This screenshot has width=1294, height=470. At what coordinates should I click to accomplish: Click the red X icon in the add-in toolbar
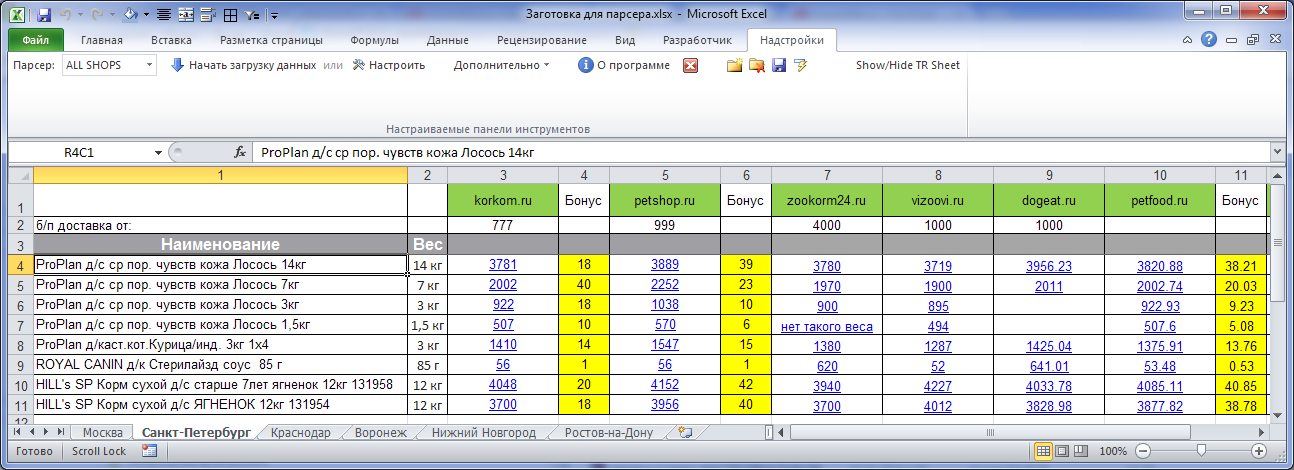tap(690, 65)
